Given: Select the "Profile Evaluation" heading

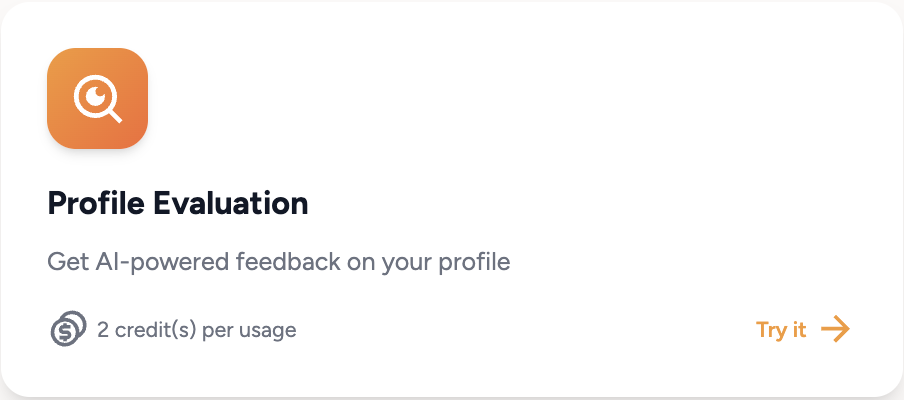Looking at the screenshot, I should 177,204.
